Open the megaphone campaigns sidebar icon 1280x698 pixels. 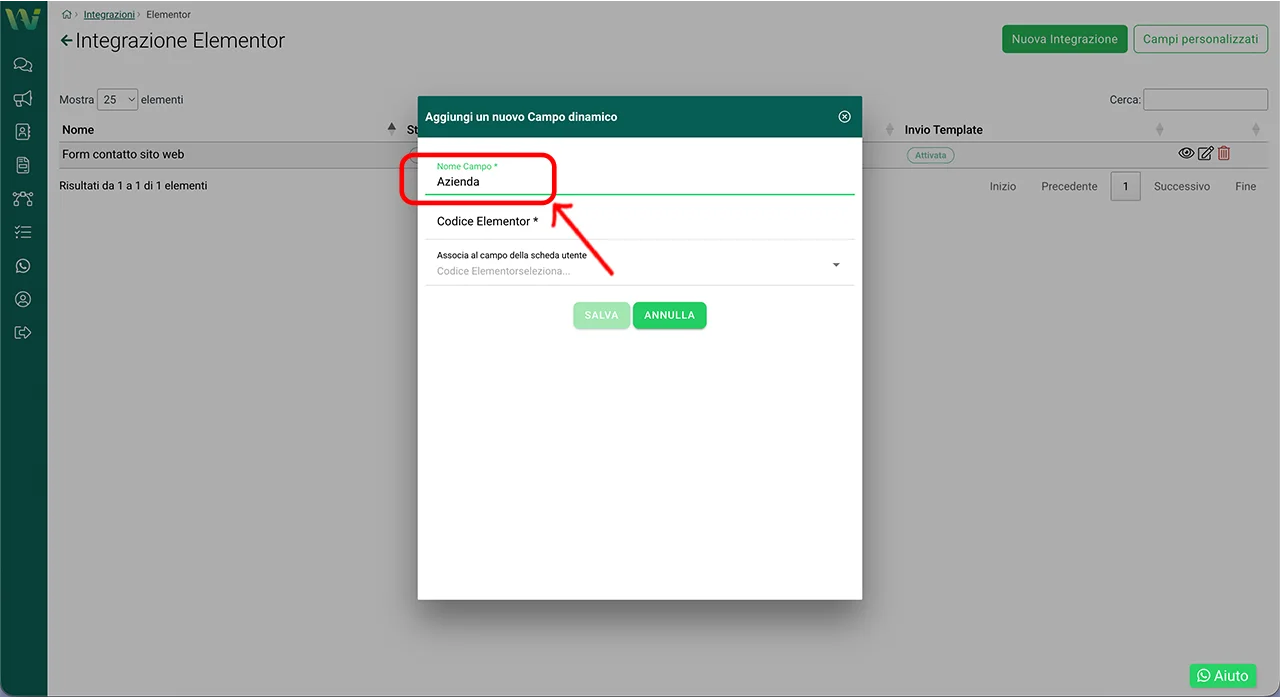click(x=23, y=98)
